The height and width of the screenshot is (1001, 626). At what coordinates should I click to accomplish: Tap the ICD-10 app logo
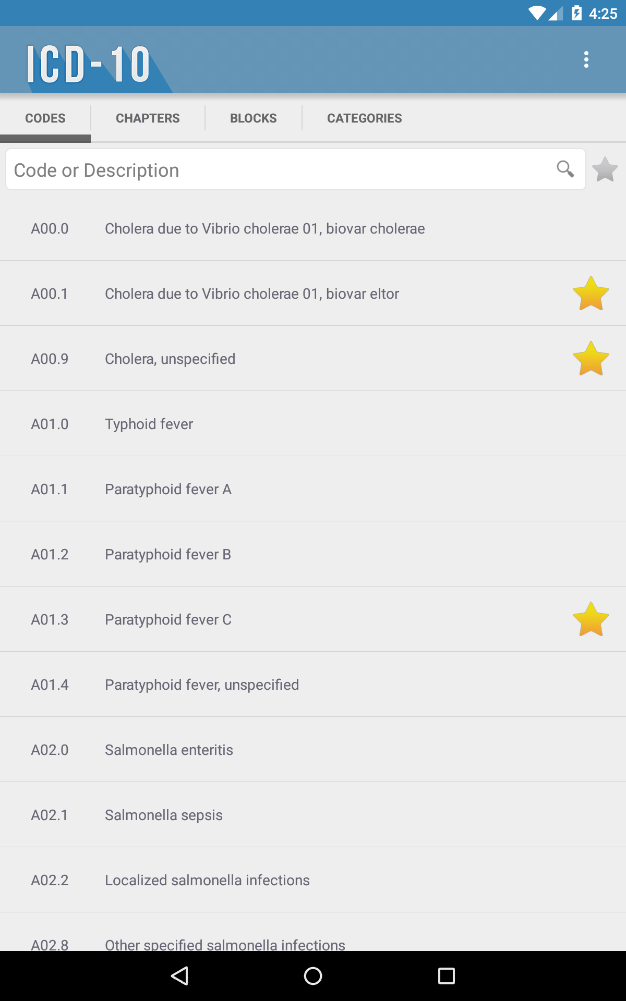coord(90,65)
